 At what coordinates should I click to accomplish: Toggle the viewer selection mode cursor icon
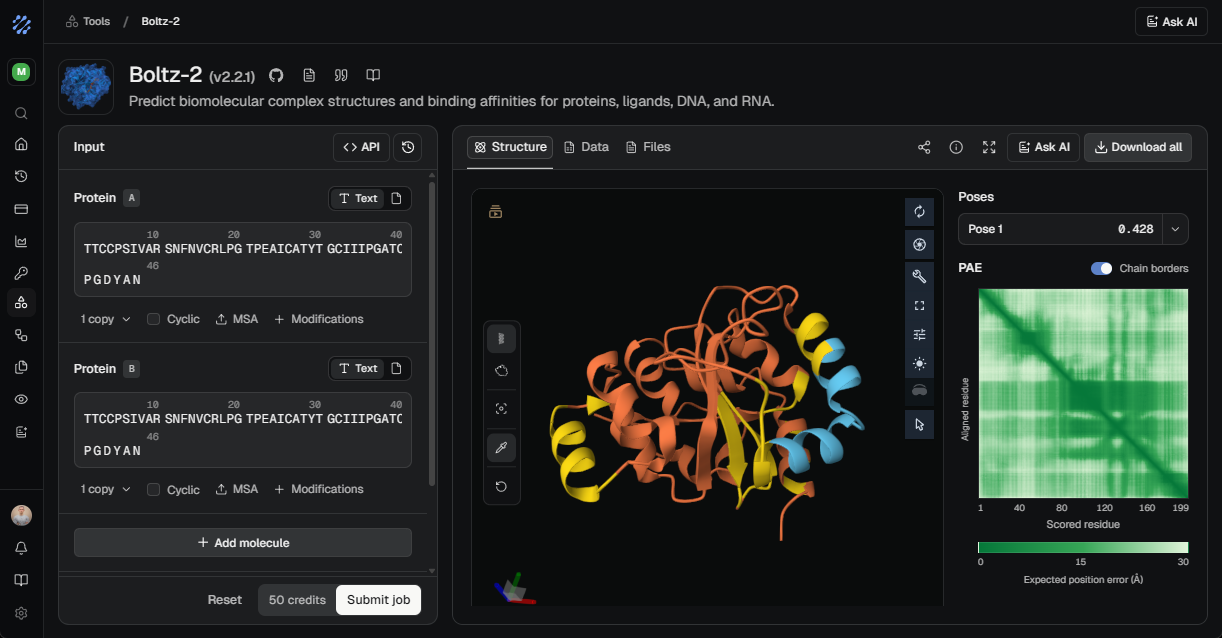[x=919, y=424]
